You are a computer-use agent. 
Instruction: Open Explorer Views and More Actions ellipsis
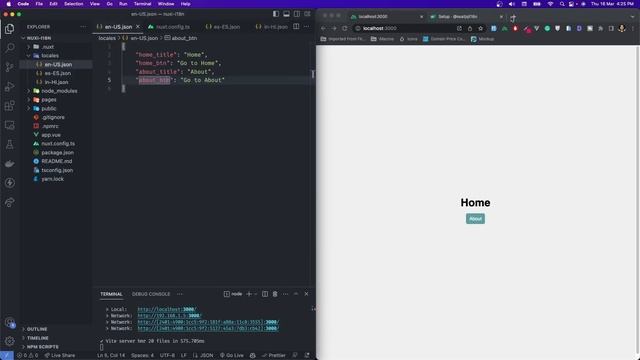83,27
